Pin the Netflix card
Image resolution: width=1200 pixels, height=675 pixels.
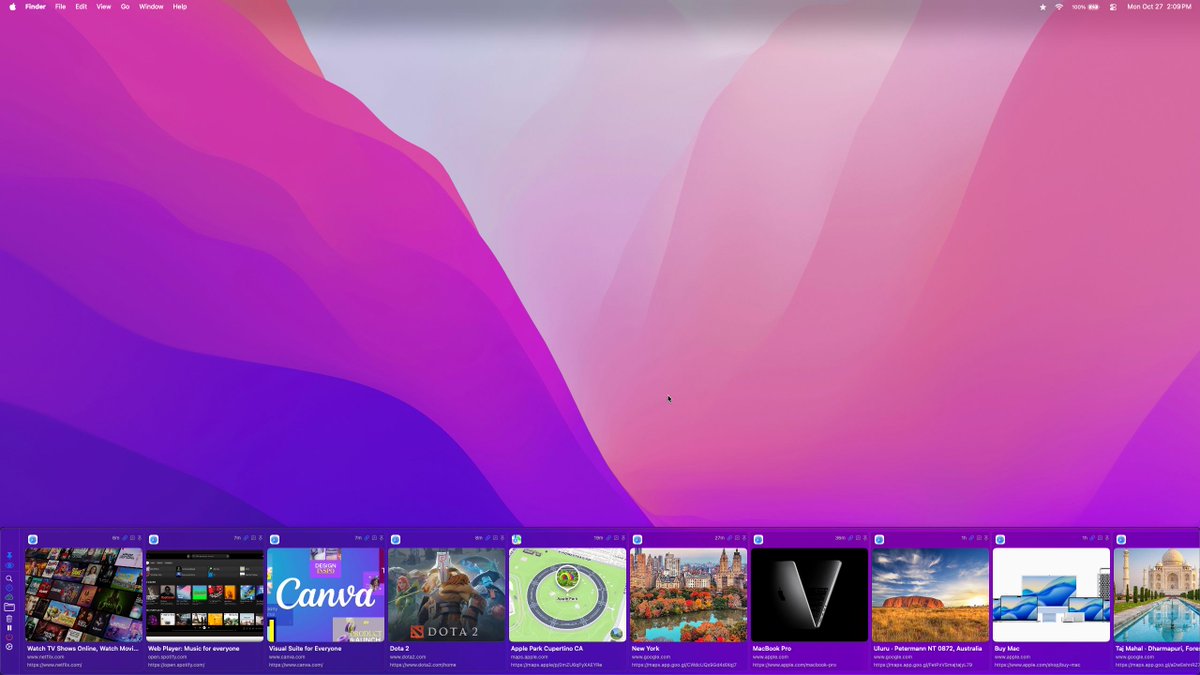pos(140,538)
